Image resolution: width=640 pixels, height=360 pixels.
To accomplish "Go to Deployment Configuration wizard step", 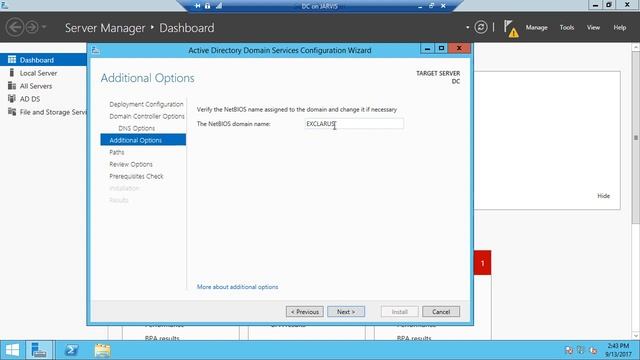I will click(146, 104).
